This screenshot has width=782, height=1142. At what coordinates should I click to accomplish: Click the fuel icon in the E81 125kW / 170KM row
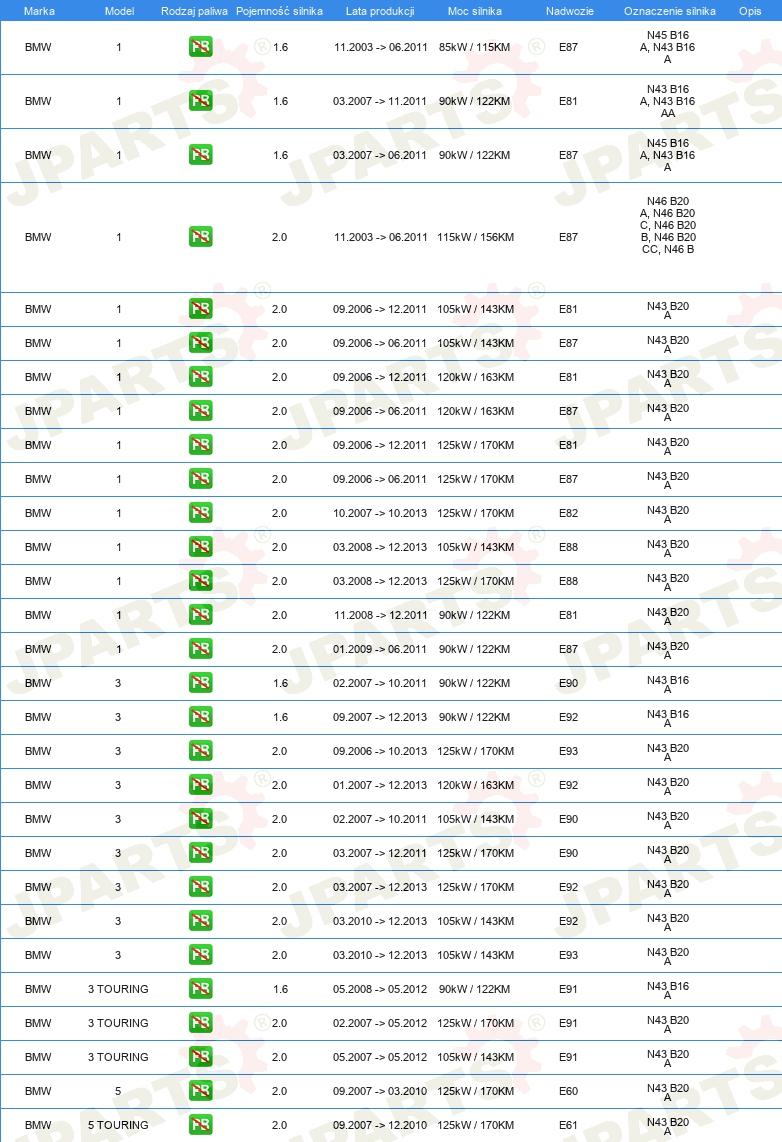(200, 445)
